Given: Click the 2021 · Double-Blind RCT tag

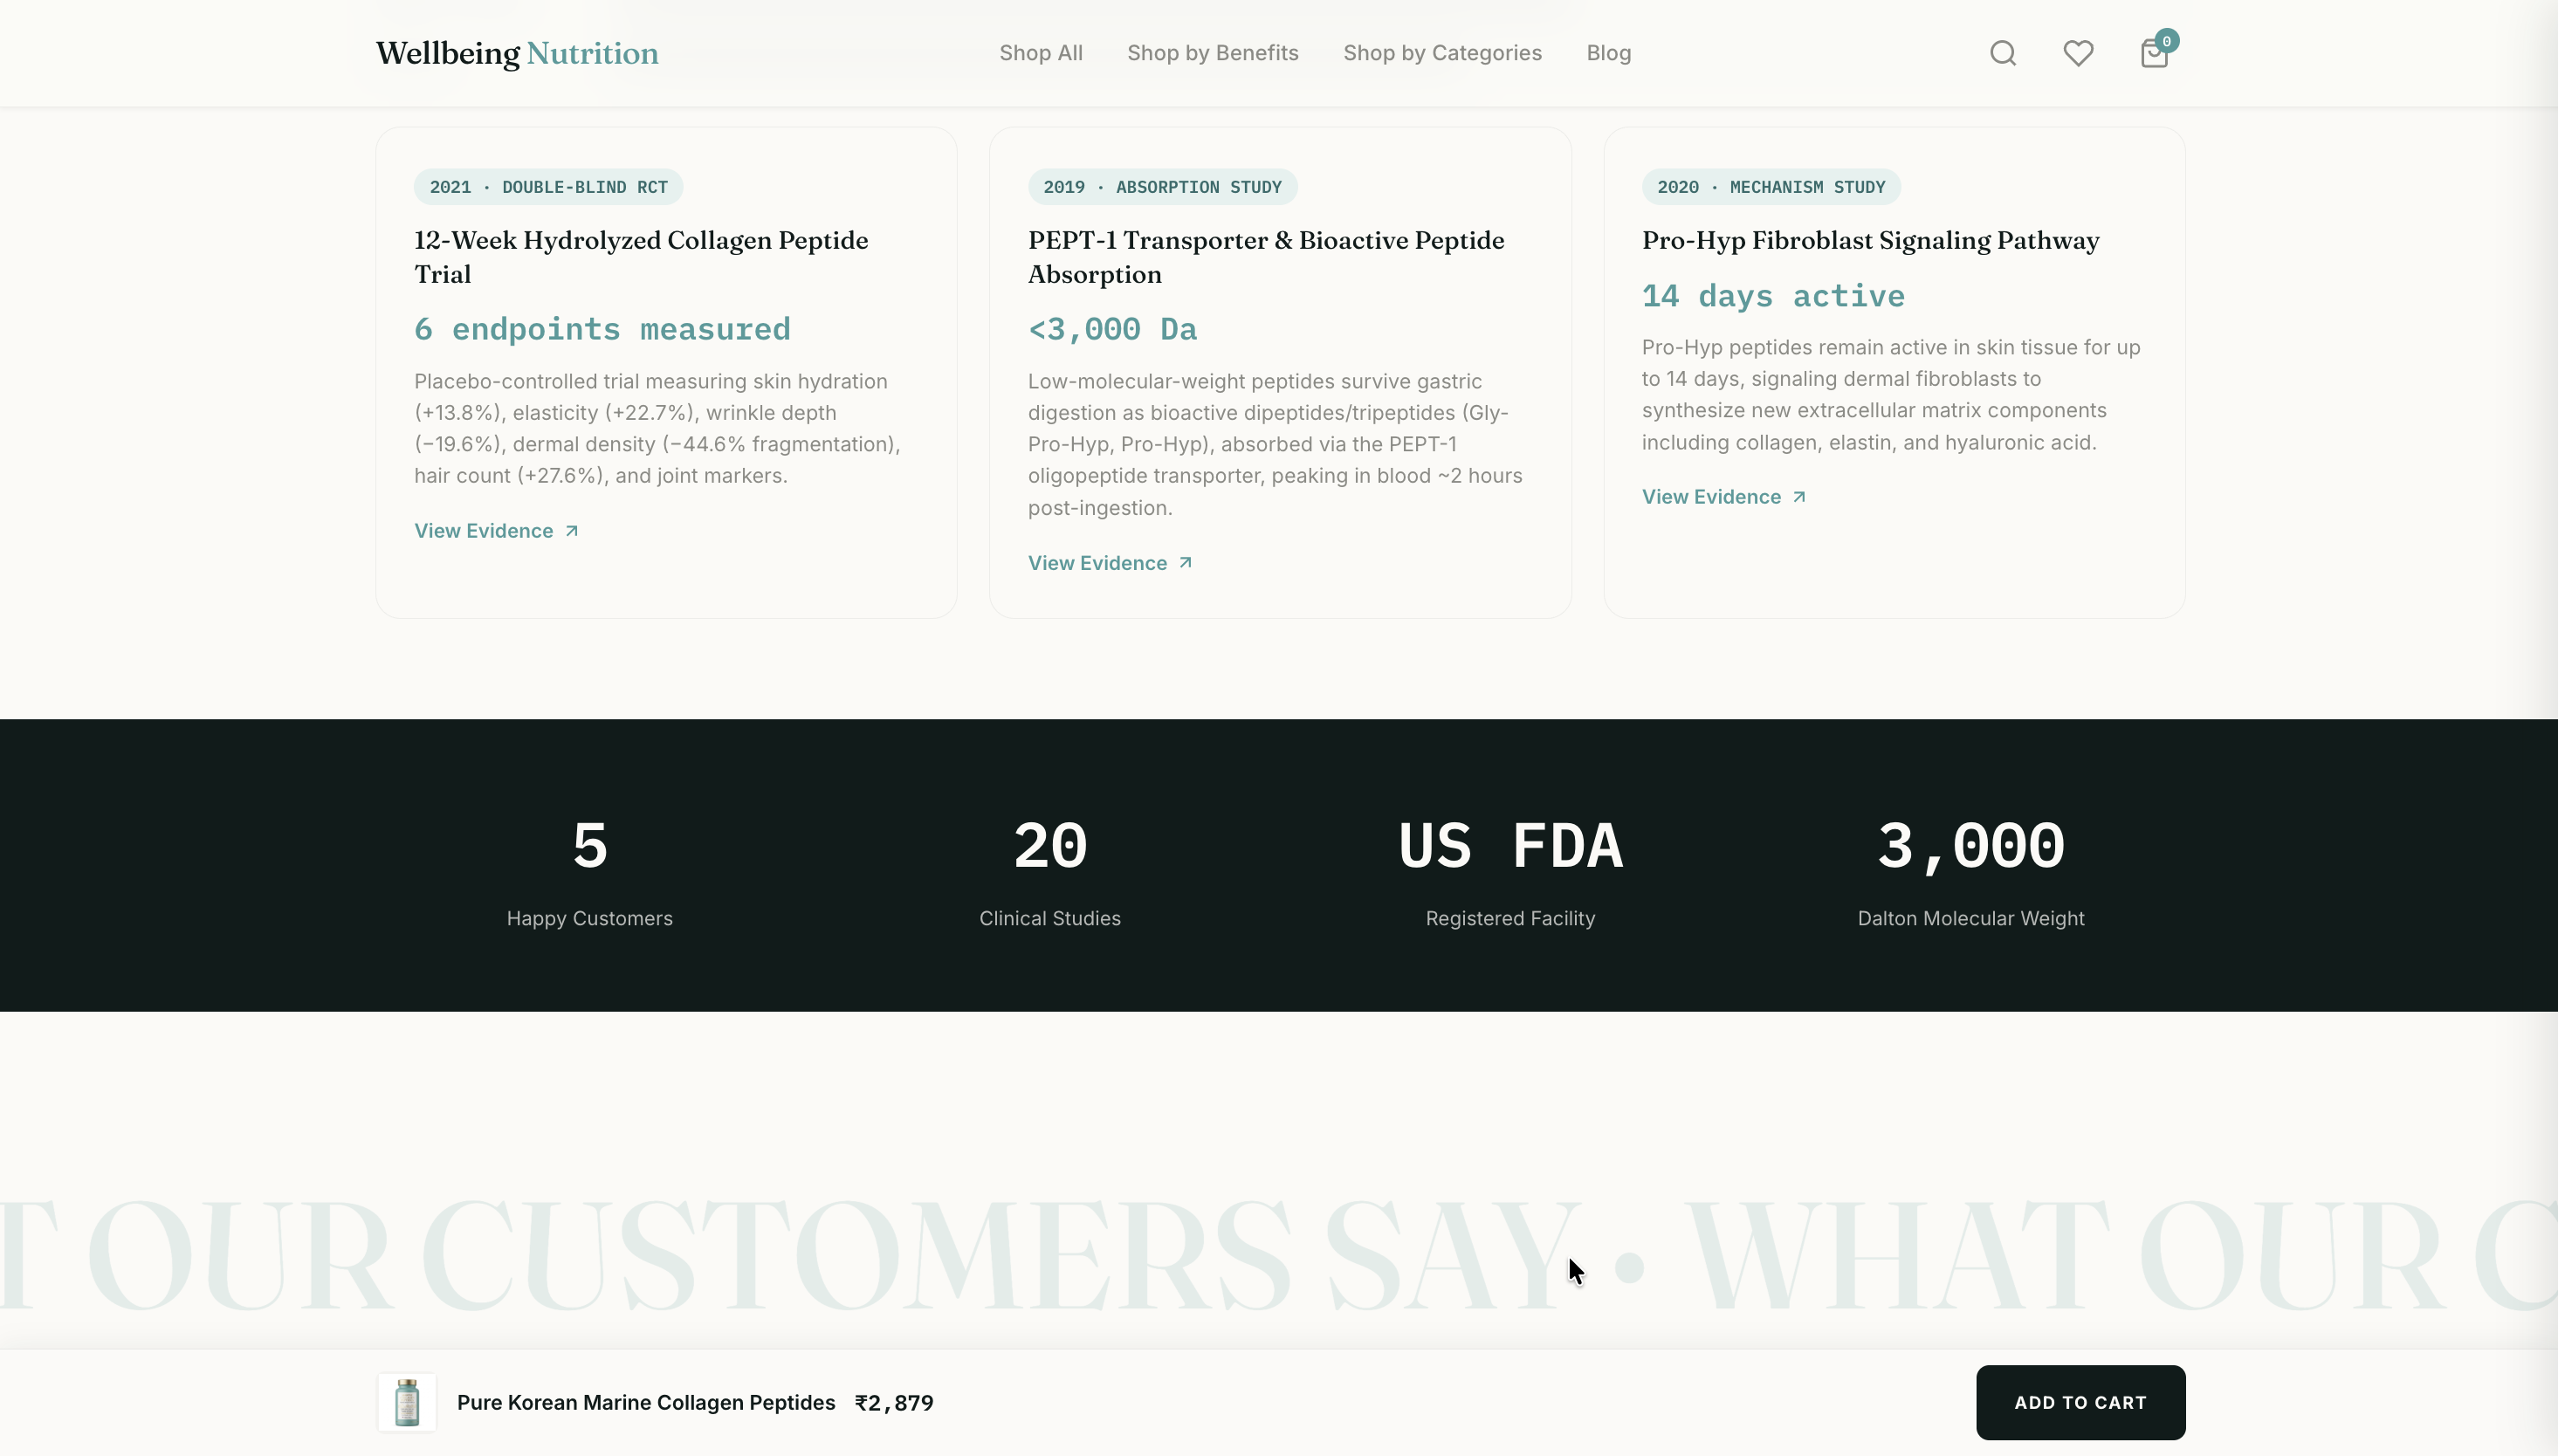Looking at the screenshot, I should coord(548,187).
